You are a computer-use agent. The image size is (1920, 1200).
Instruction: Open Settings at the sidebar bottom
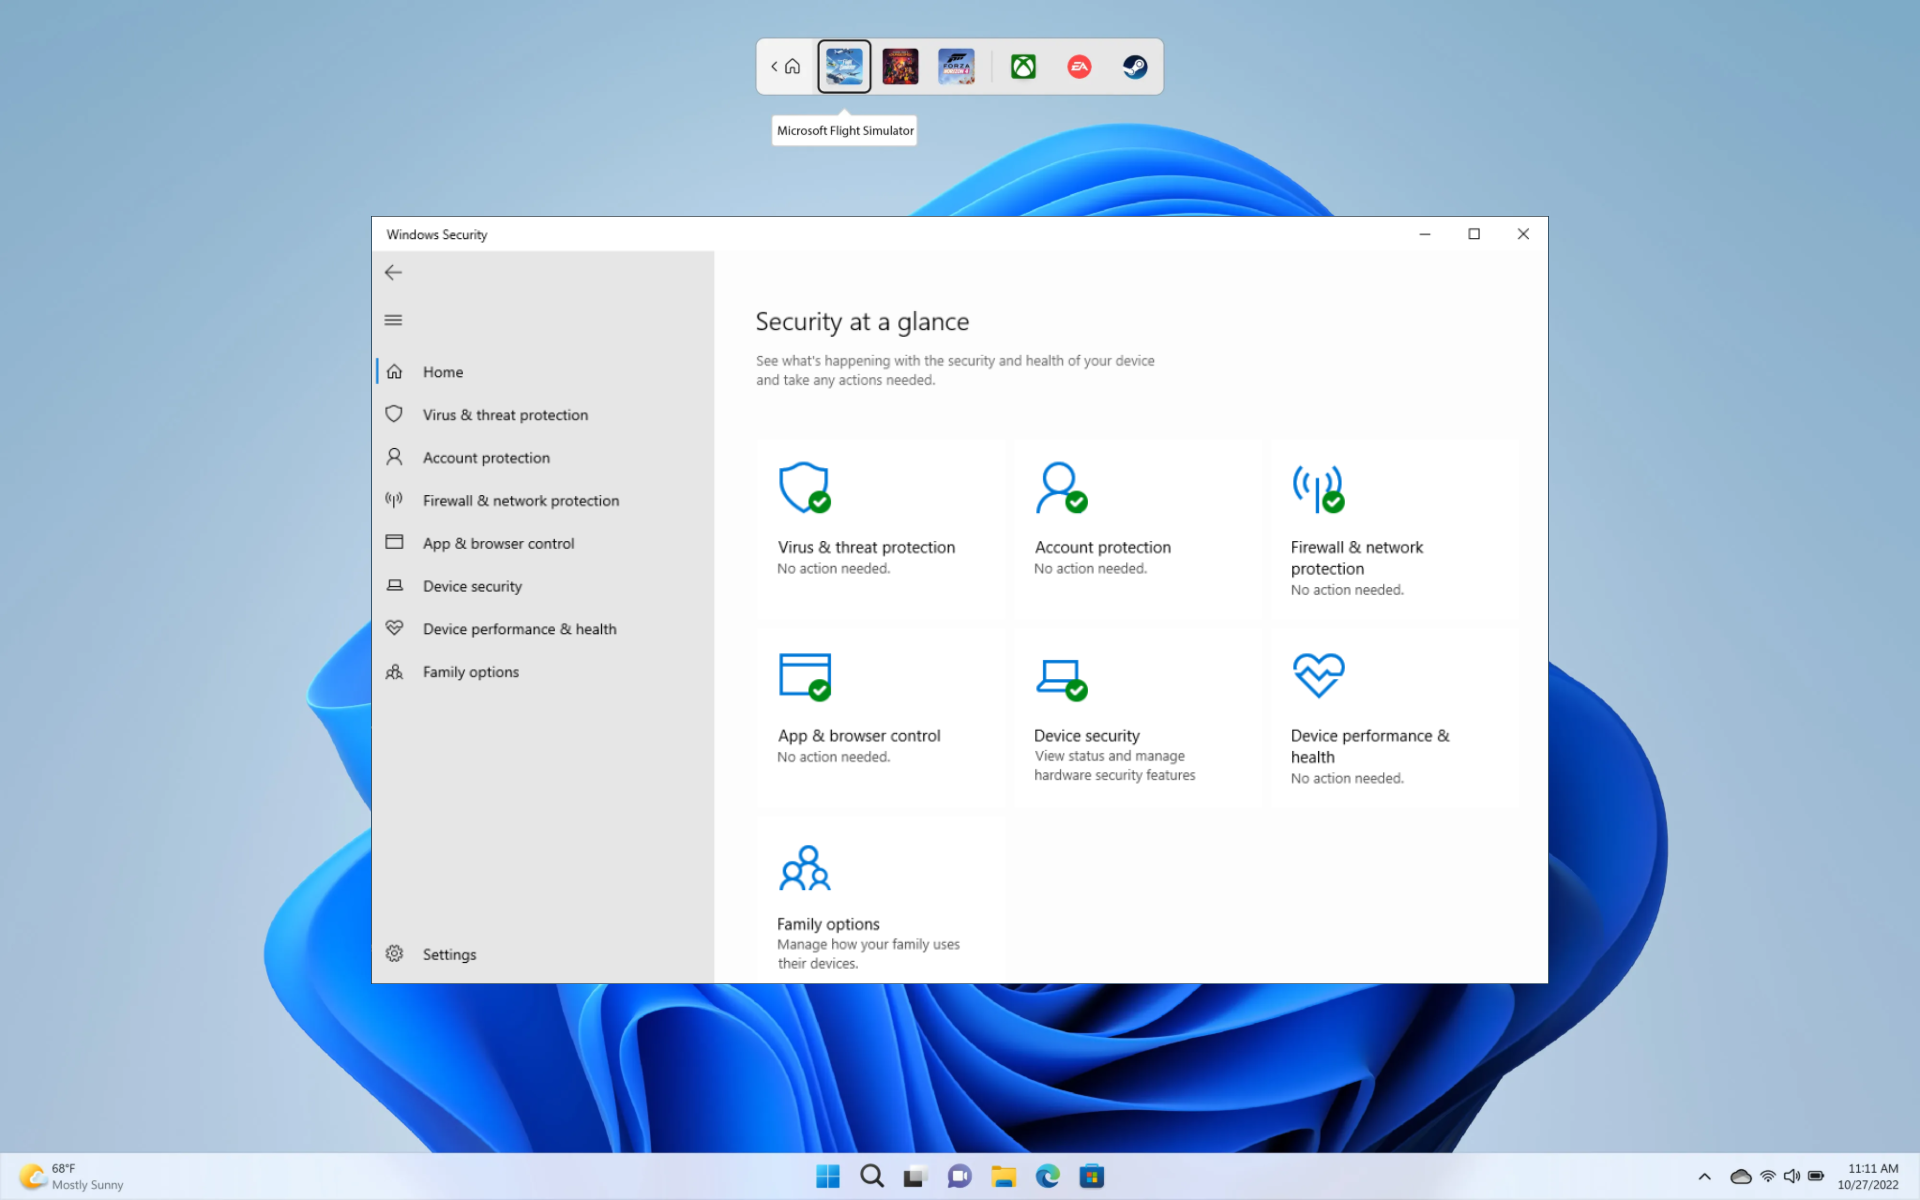[x=545, y=954]
